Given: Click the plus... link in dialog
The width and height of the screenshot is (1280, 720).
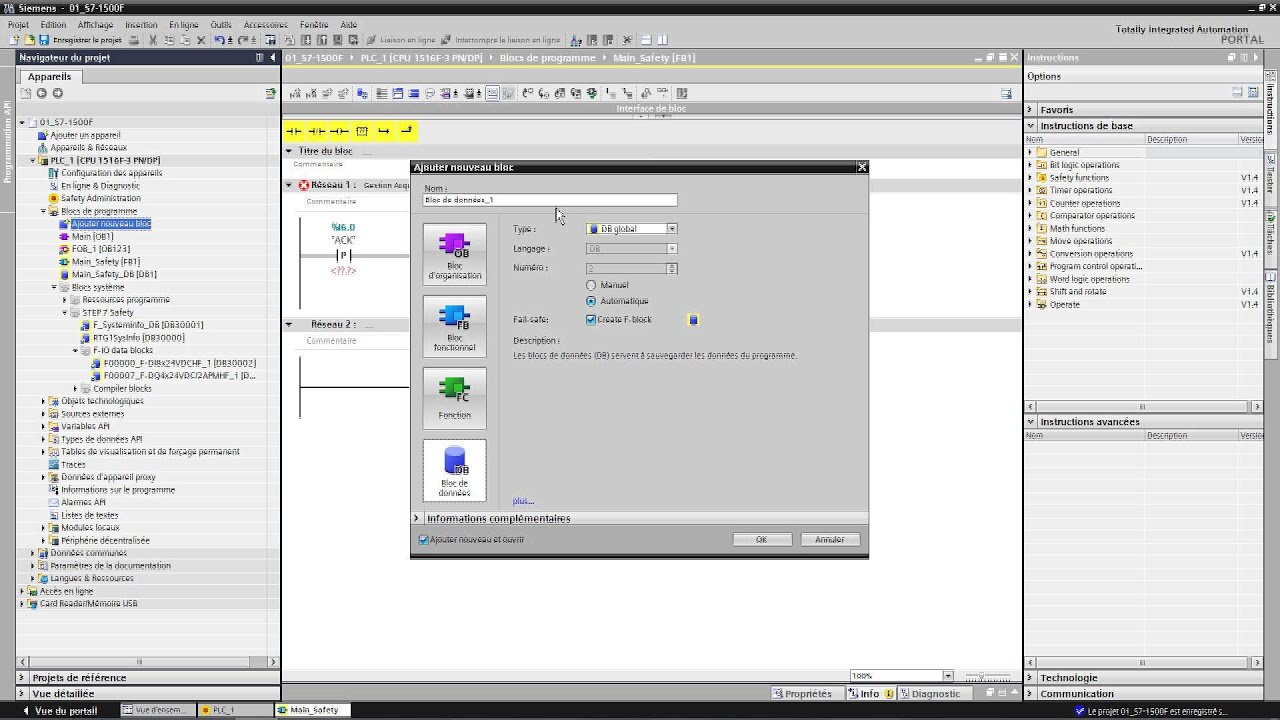Looking at the screenshot, I should (523, 501).
